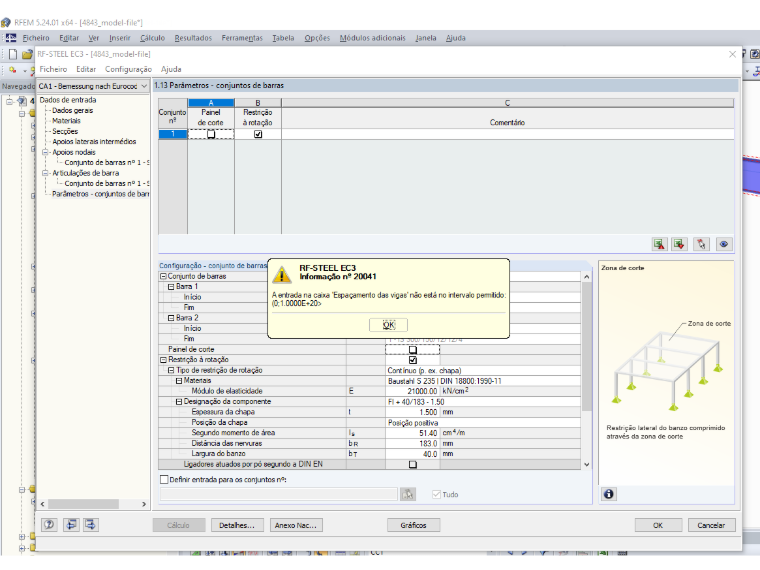Click the help icon at the bottom left

point(49,524)
